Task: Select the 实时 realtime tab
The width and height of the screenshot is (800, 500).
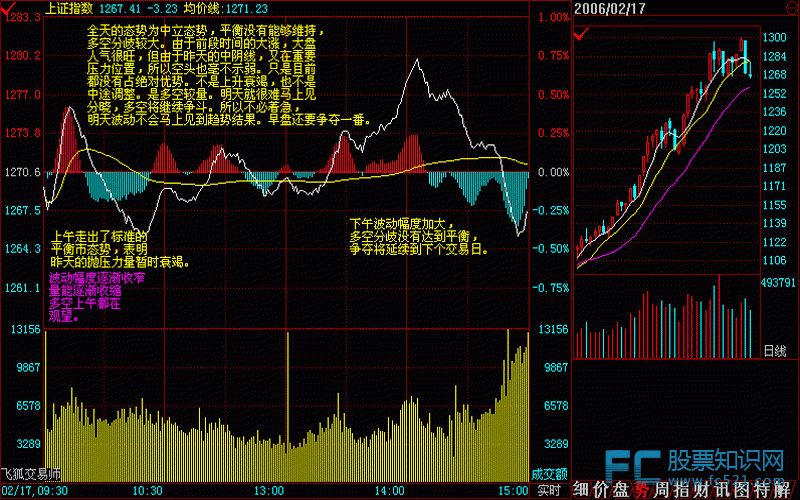Action: [549, 491]
